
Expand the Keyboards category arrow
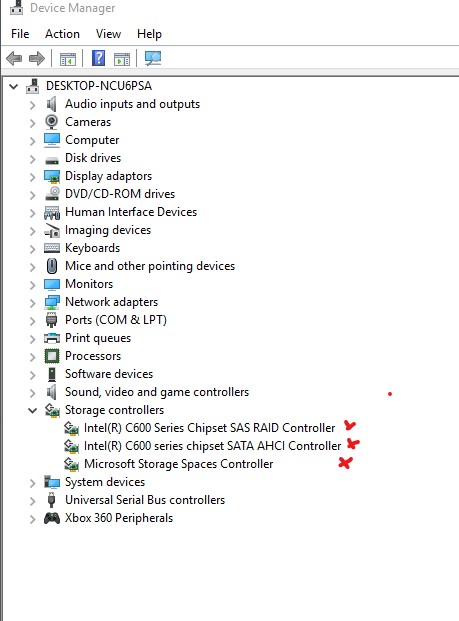[x=32, y=249]
